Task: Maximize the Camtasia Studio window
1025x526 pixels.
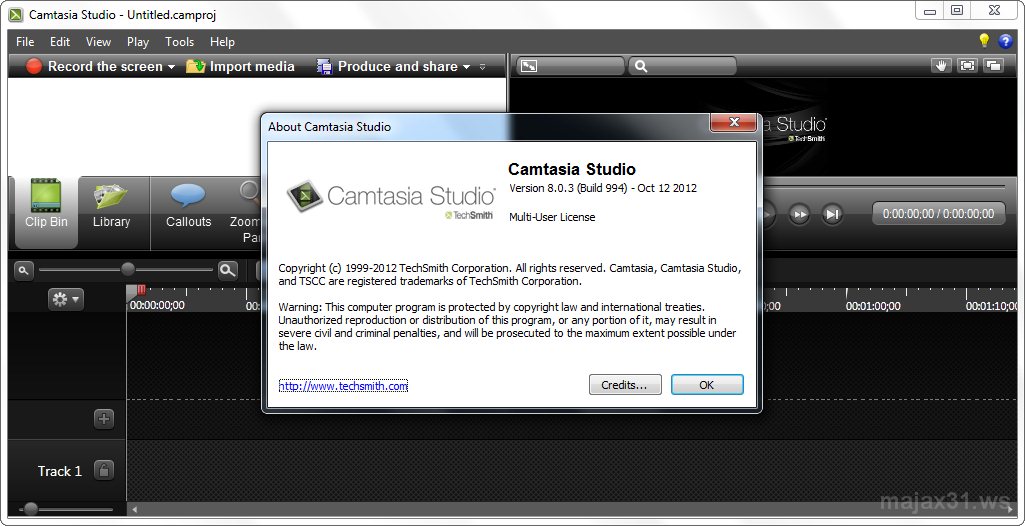Action: click(957, 10)
